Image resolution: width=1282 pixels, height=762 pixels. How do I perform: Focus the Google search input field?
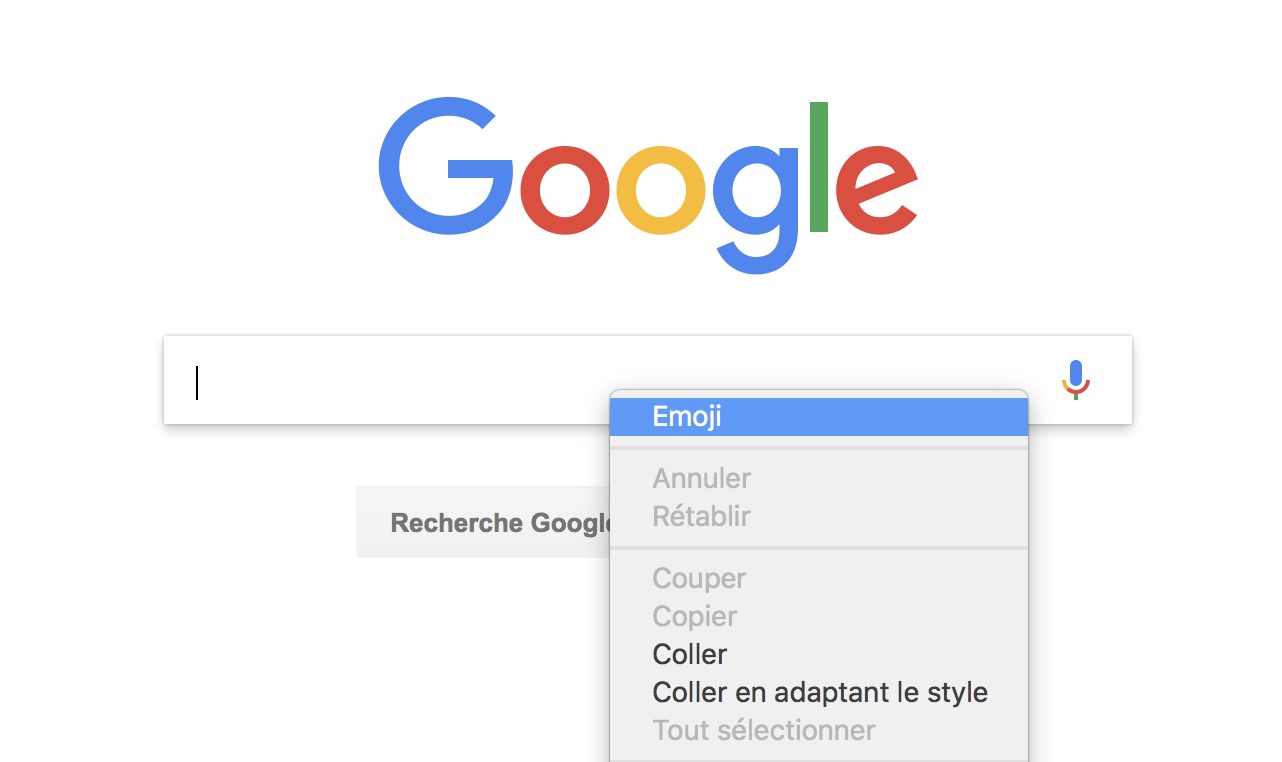(400, 381)
